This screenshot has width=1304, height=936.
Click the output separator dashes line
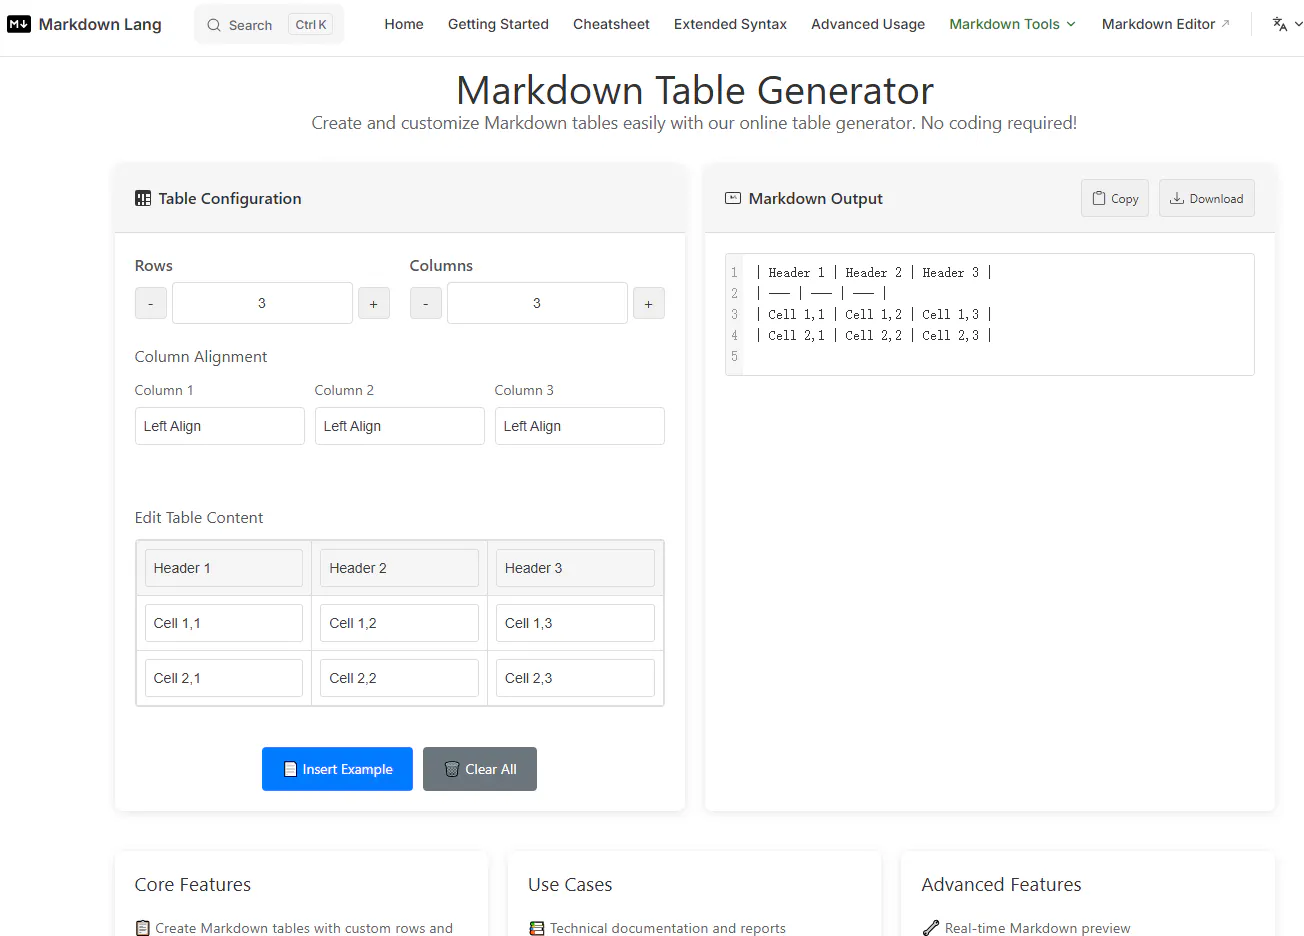[x=821, y=293]
